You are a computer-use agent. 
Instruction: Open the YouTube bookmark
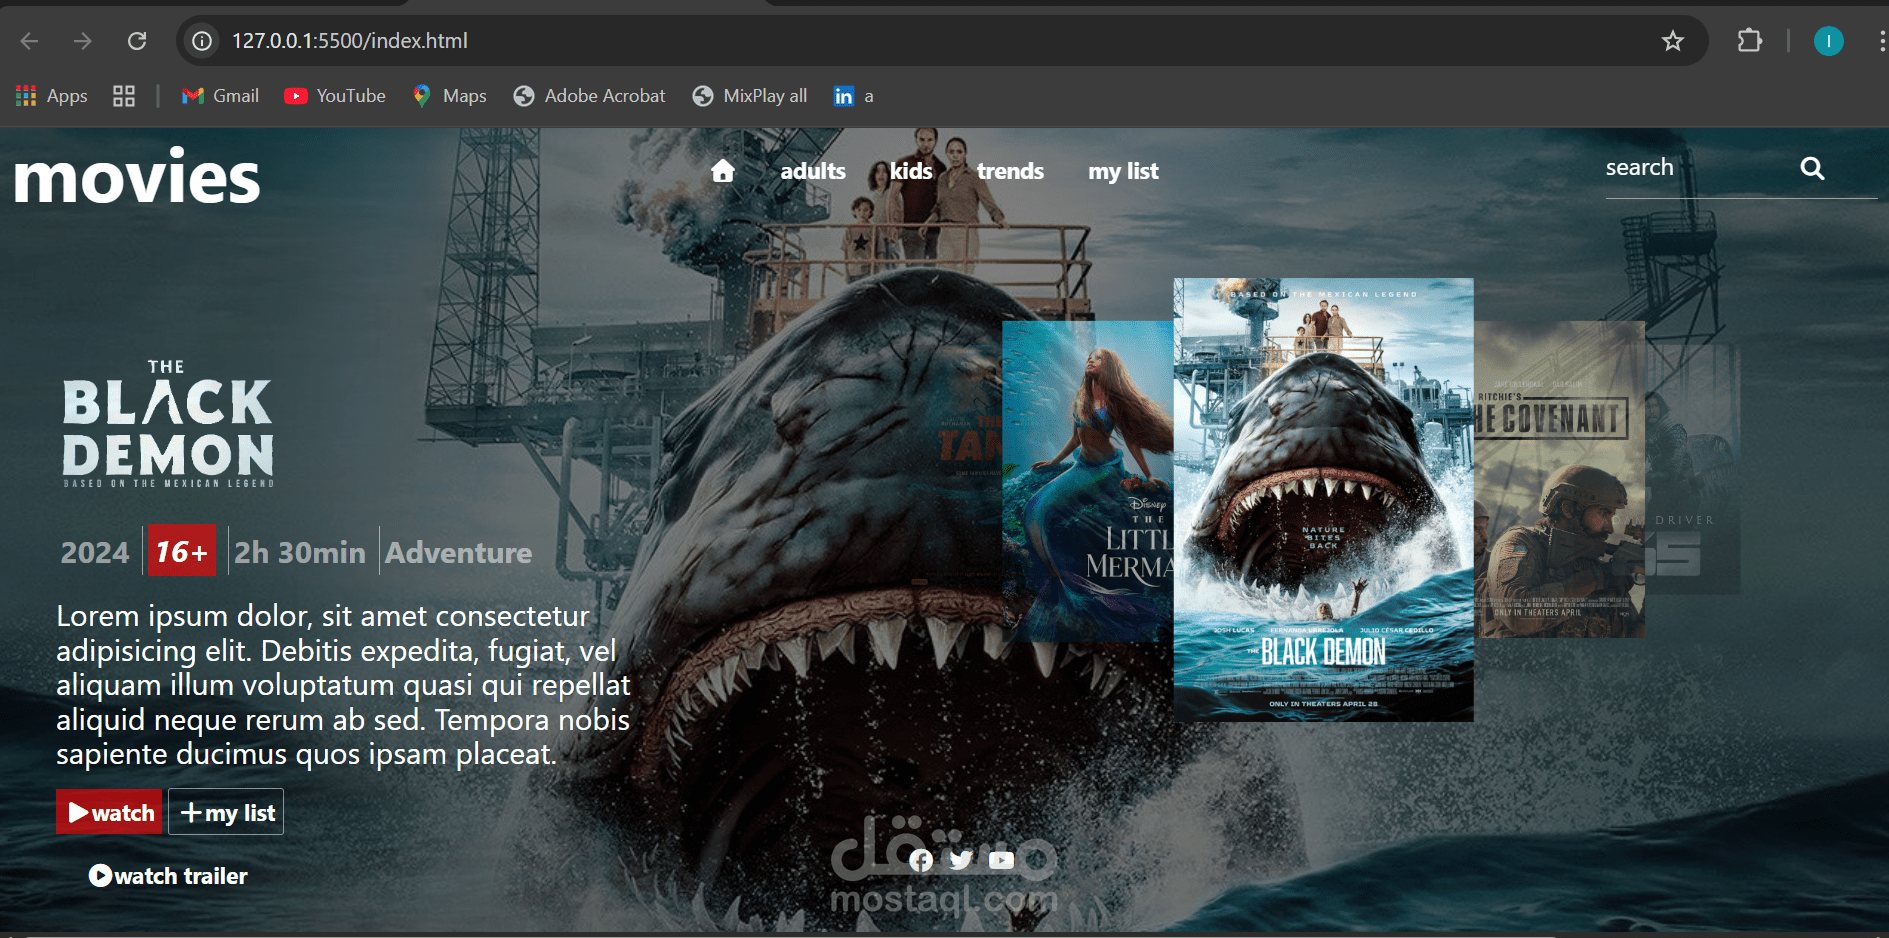[335, 96]
